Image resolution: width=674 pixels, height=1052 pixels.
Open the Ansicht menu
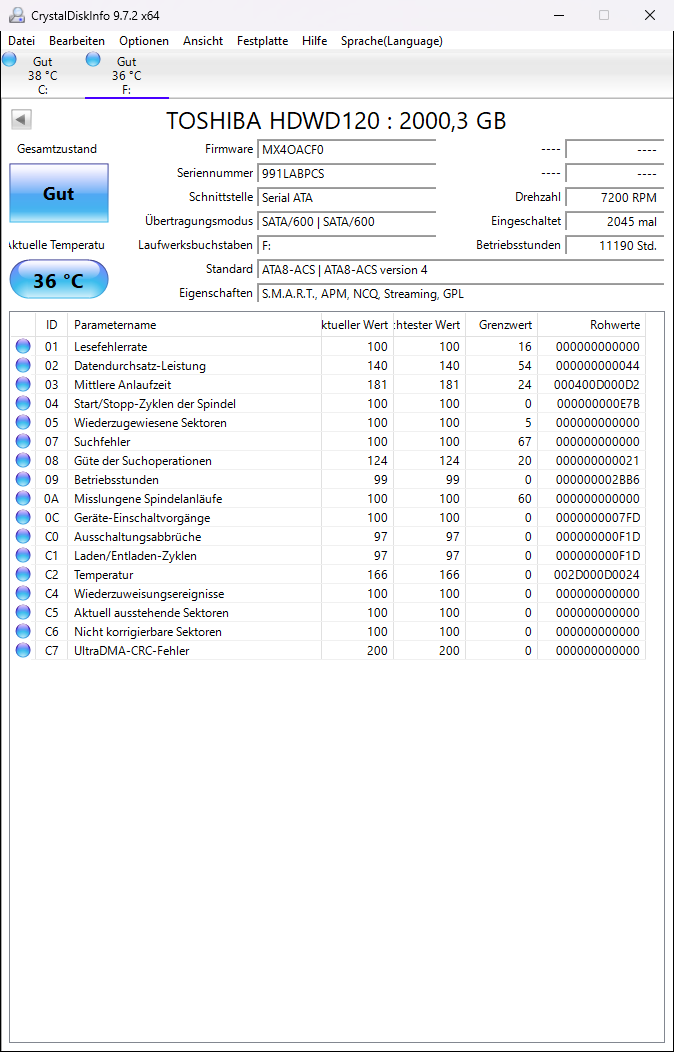tap(203, 41)
